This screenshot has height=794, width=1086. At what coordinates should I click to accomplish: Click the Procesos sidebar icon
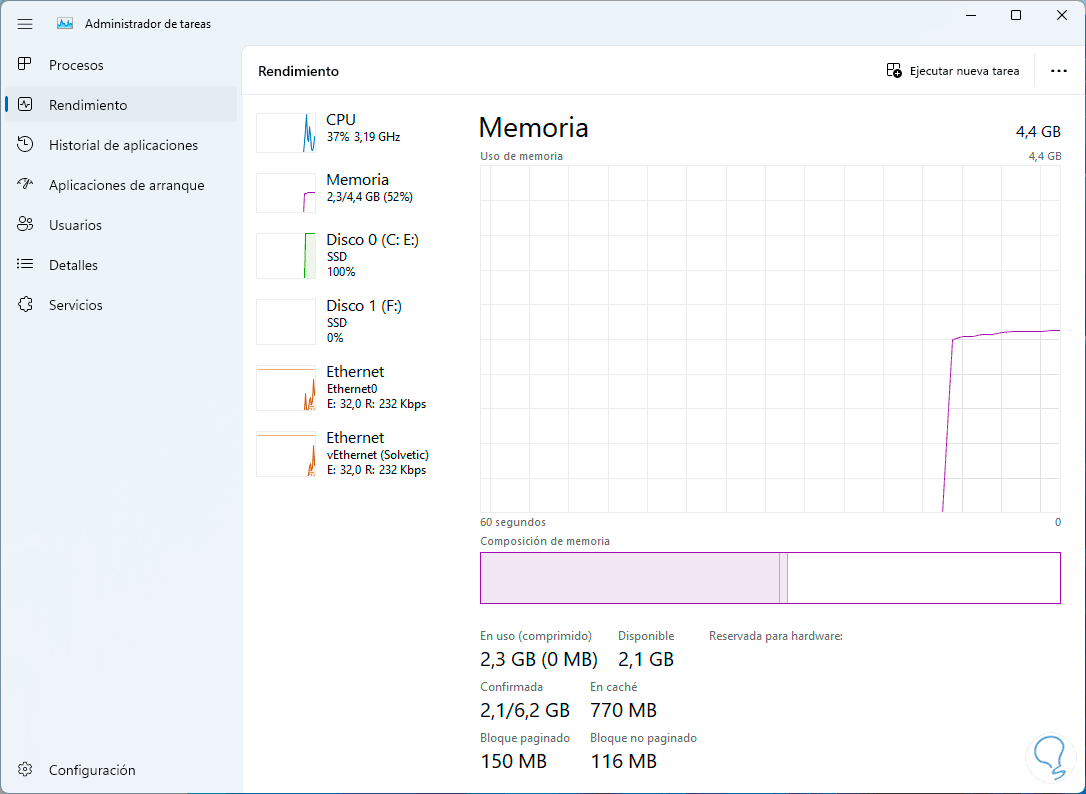(26, 65)
